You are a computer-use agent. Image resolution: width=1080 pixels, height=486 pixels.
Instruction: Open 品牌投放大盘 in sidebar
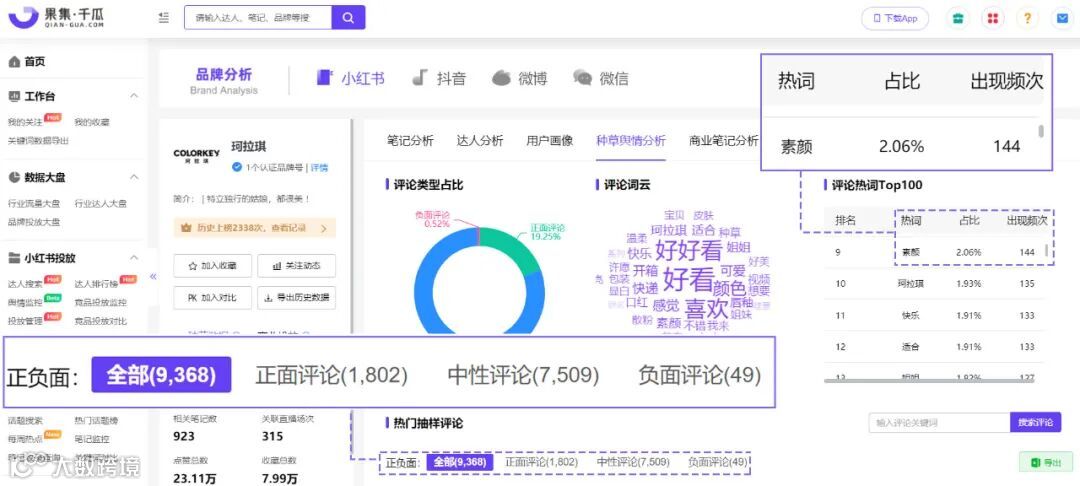[x=34, y=222]
